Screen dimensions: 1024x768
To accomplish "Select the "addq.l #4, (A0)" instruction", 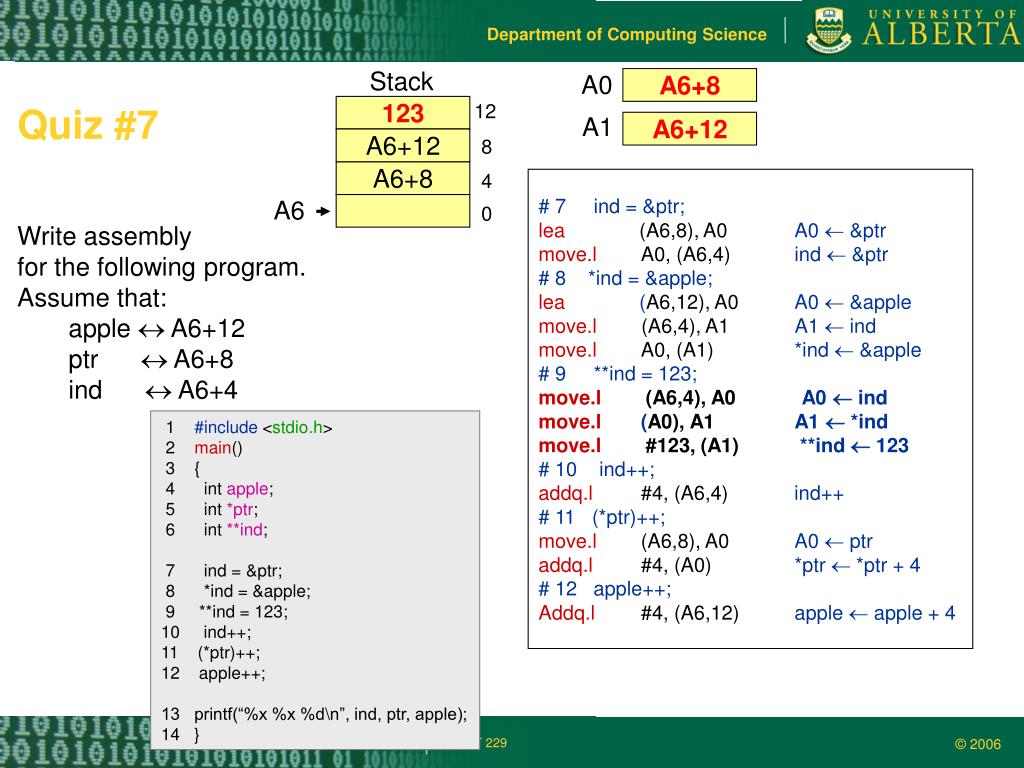I will tap(625, 565).
